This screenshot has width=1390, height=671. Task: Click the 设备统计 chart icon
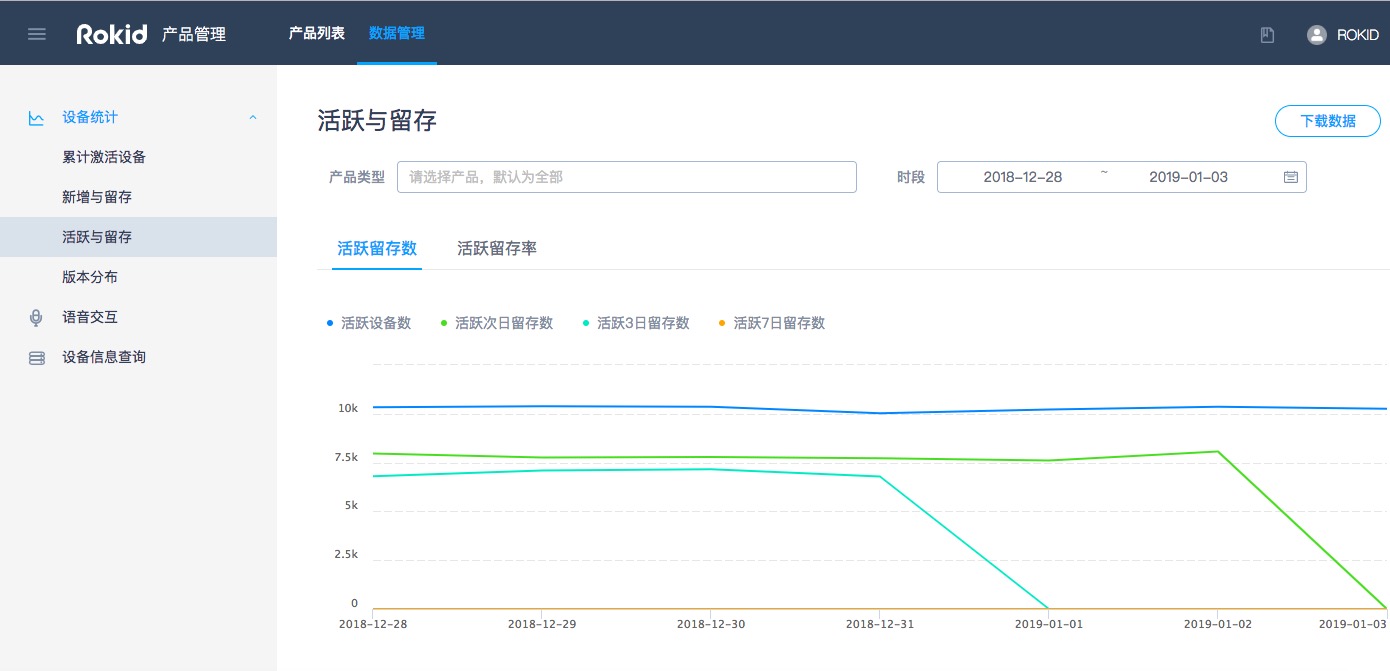pos(37,118)
